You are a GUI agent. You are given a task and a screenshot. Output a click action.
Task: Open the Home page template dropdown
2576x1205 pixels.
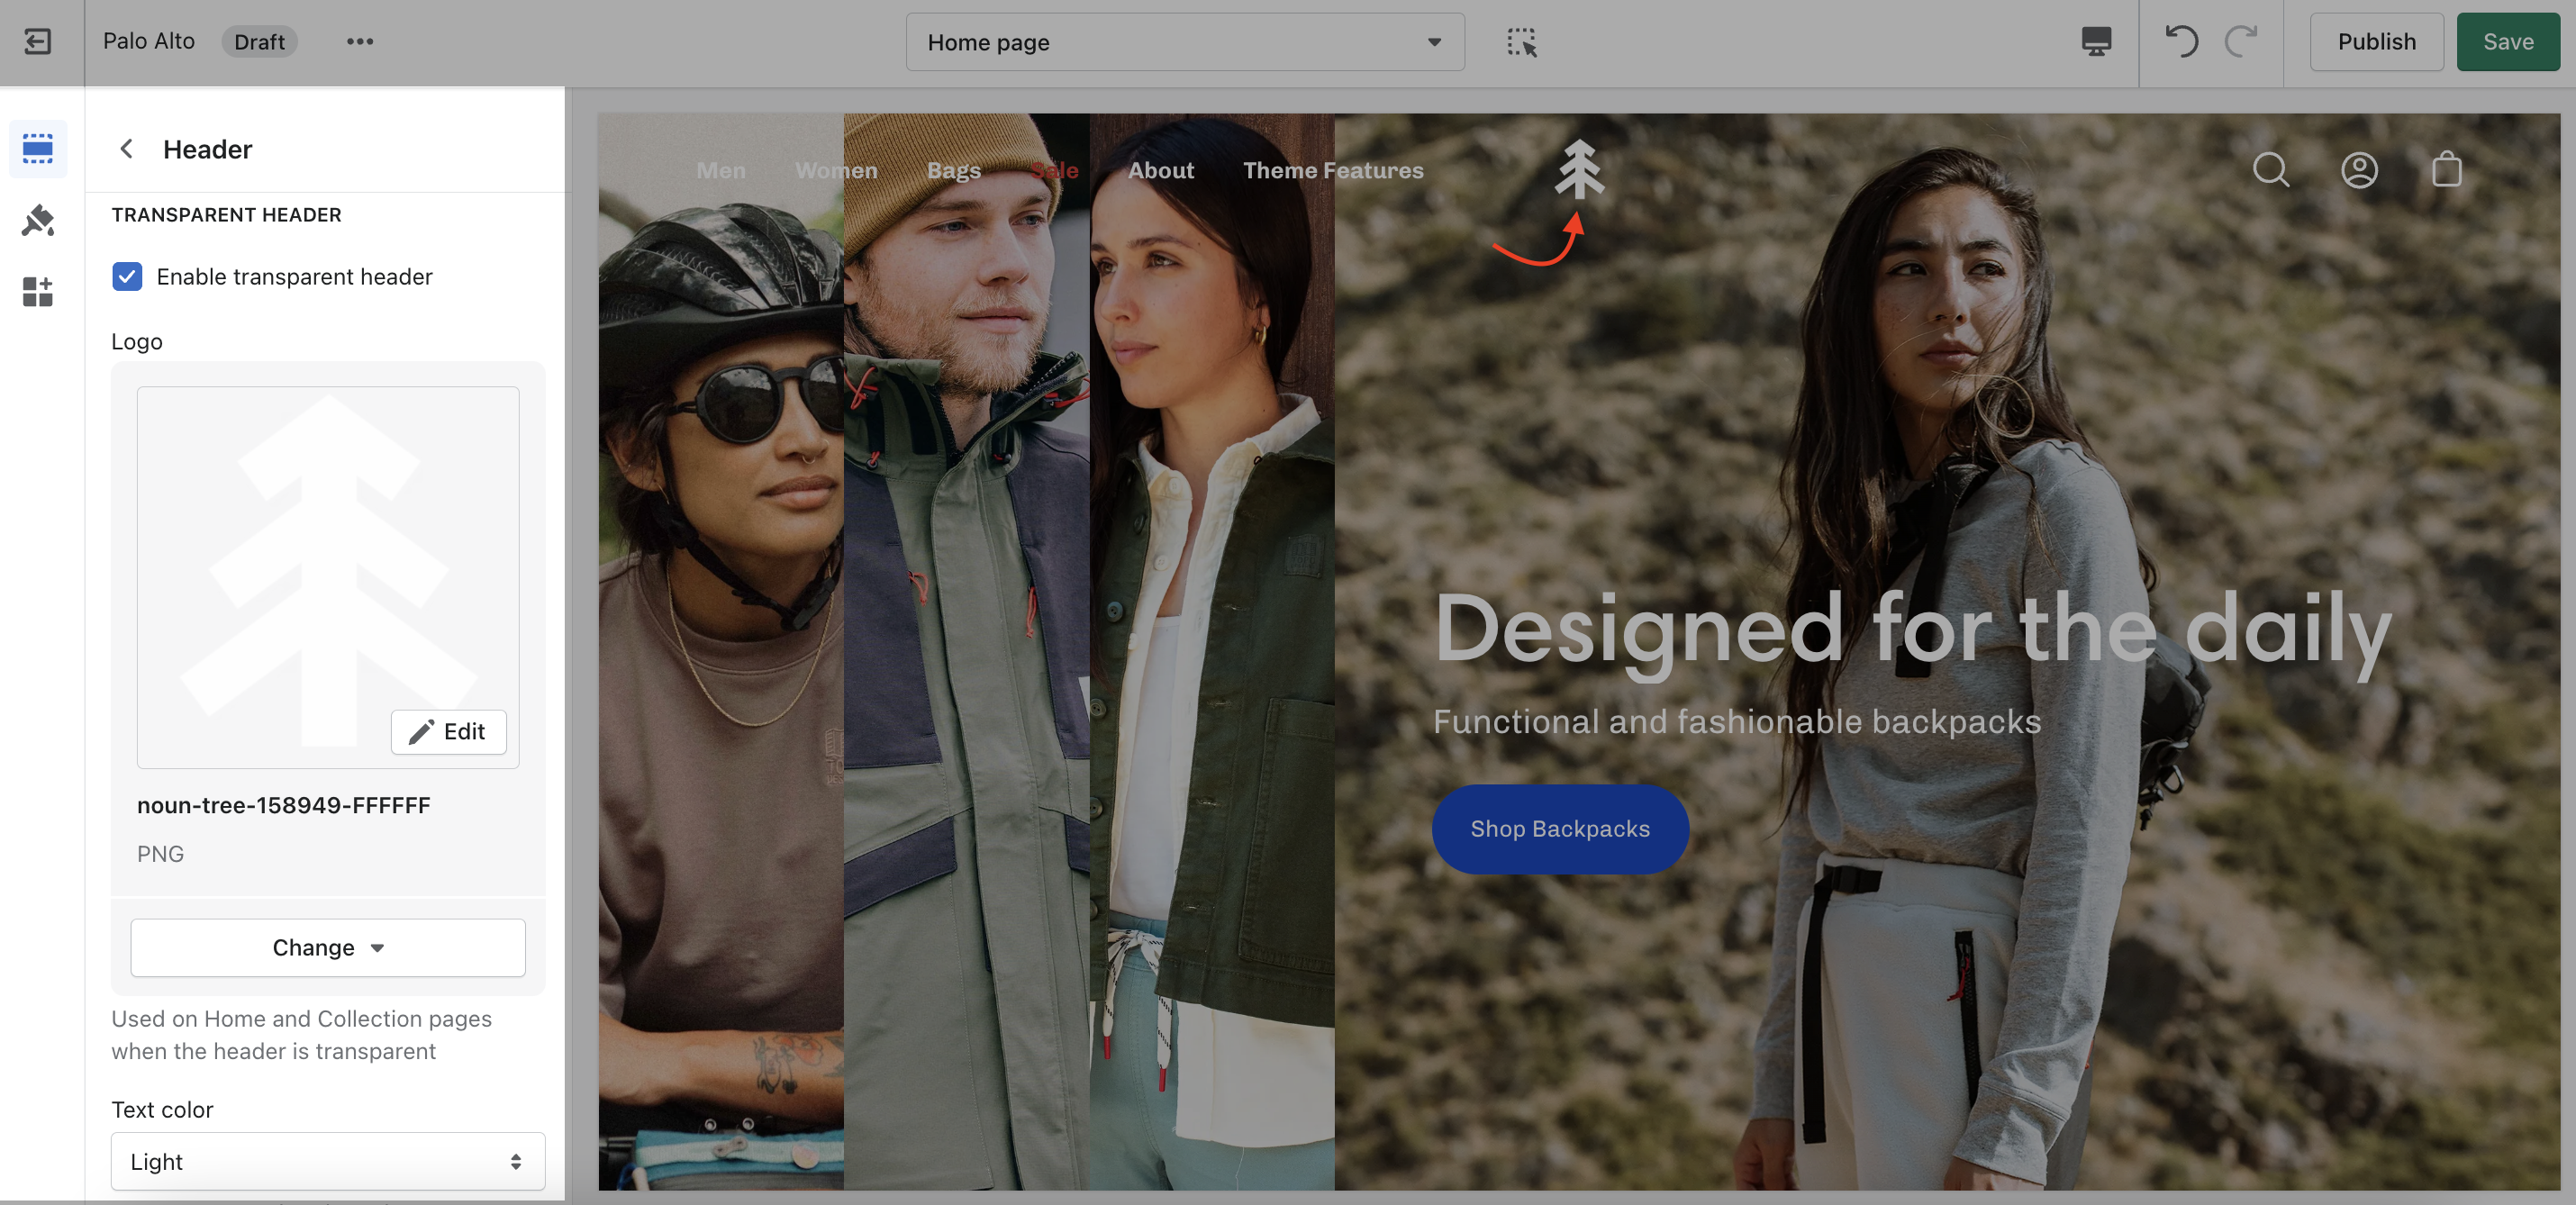[1184, 42]
